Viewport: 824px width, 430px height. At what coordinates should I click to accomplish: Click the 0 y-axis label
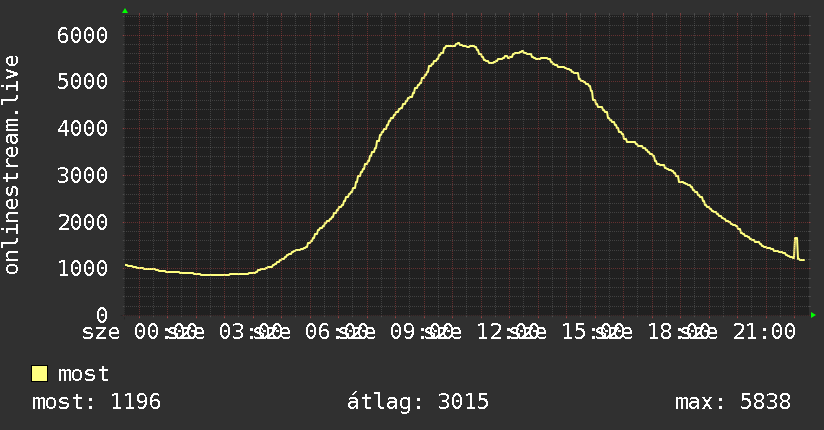(x=102, y=315)
